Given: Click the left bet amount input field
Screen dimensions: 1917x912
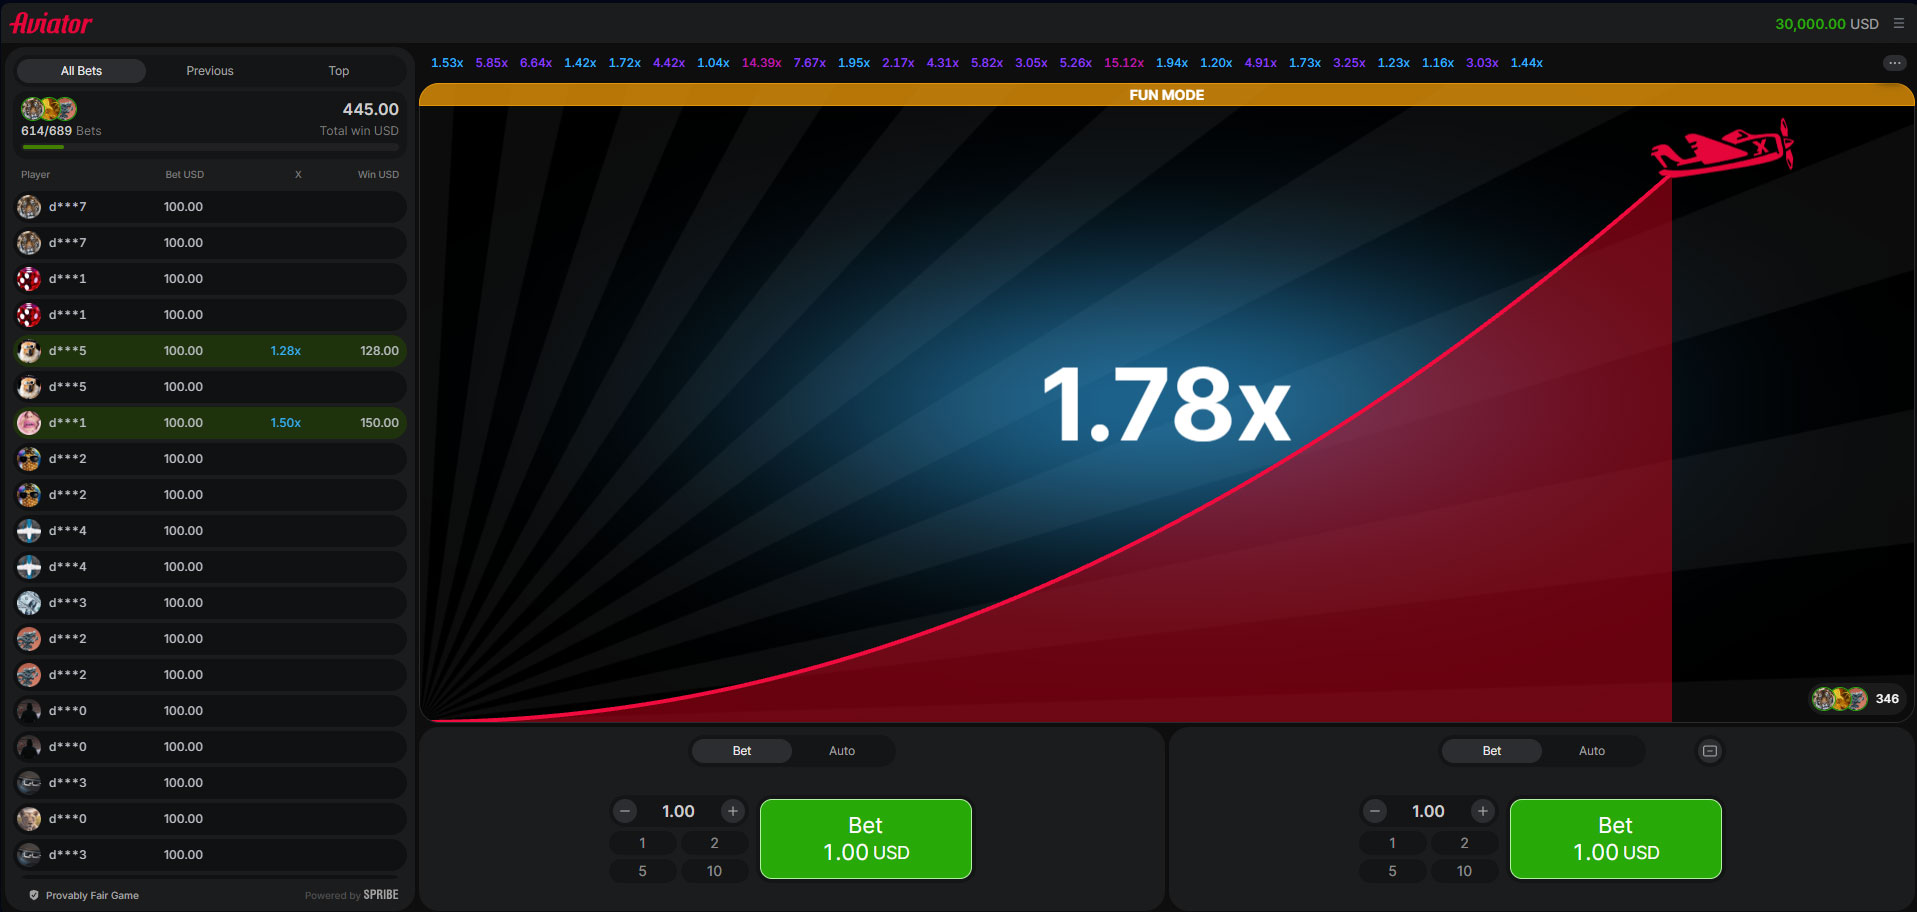Looking at the screenshot, I should (678, 811).
